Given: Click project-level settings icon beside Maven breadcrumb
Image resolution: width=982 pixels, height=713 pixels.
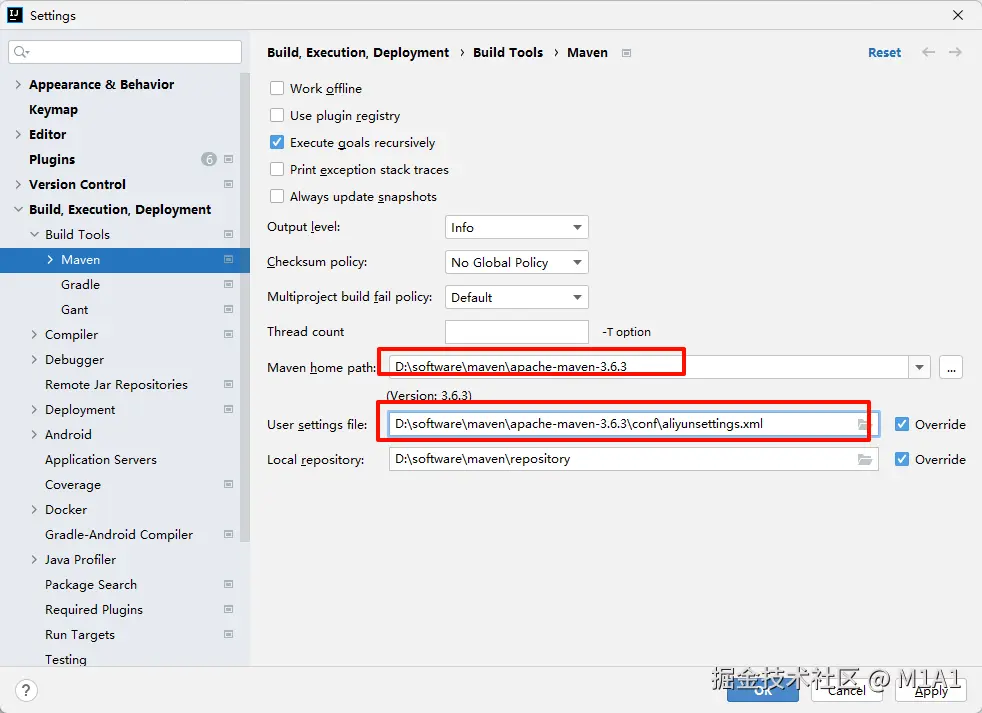Looking at the screenshot, I should 626,53.
